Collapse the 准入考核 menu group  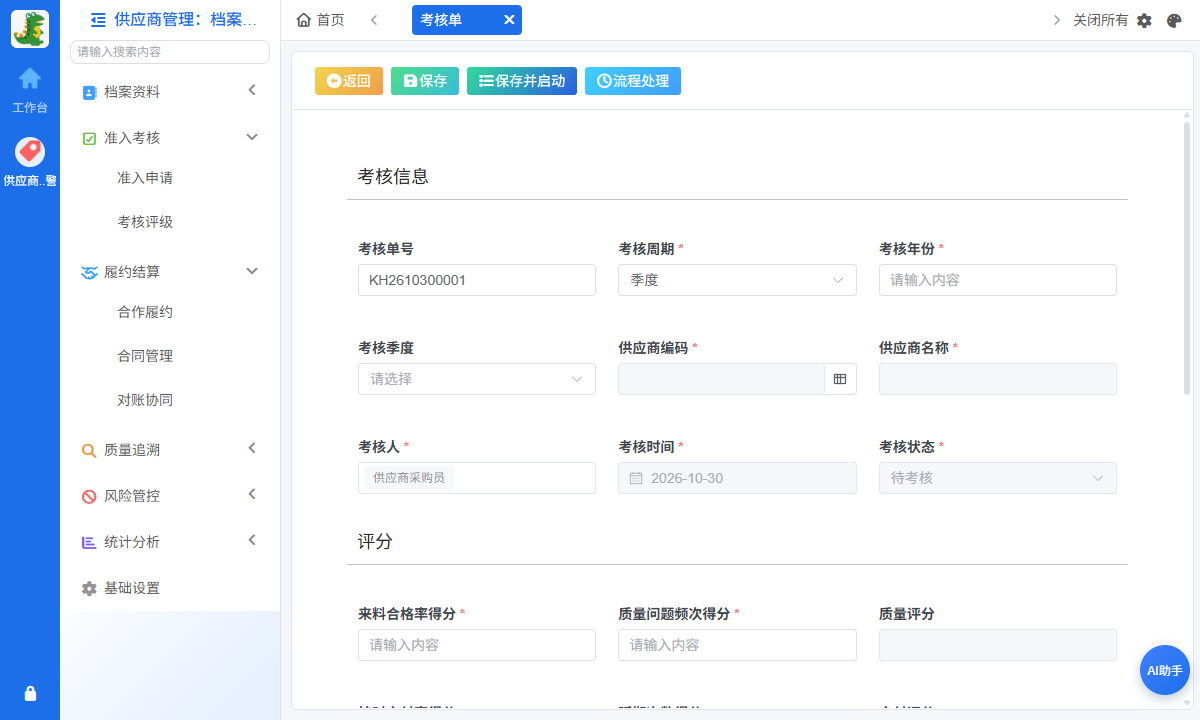click(x=170, y=138)
